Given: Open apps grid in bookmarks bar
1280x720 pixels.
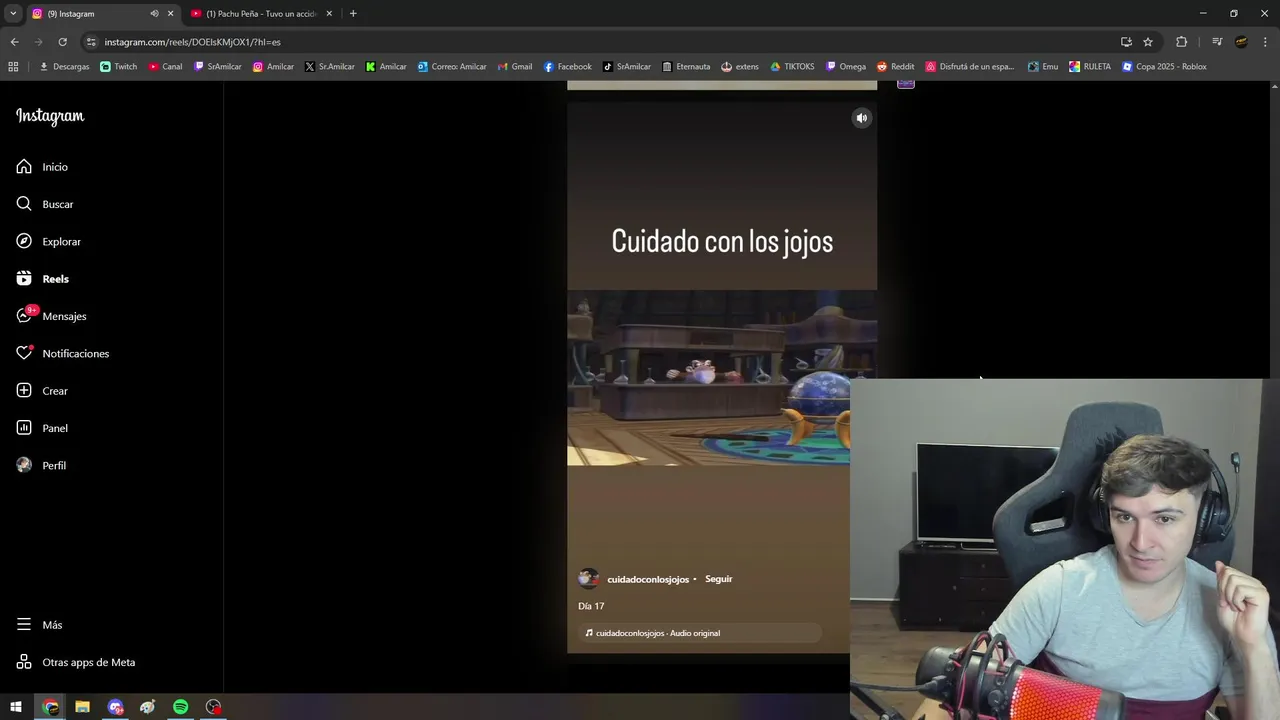Looking at the screenshot, I should pyautogui.click(x=13, y=67).
